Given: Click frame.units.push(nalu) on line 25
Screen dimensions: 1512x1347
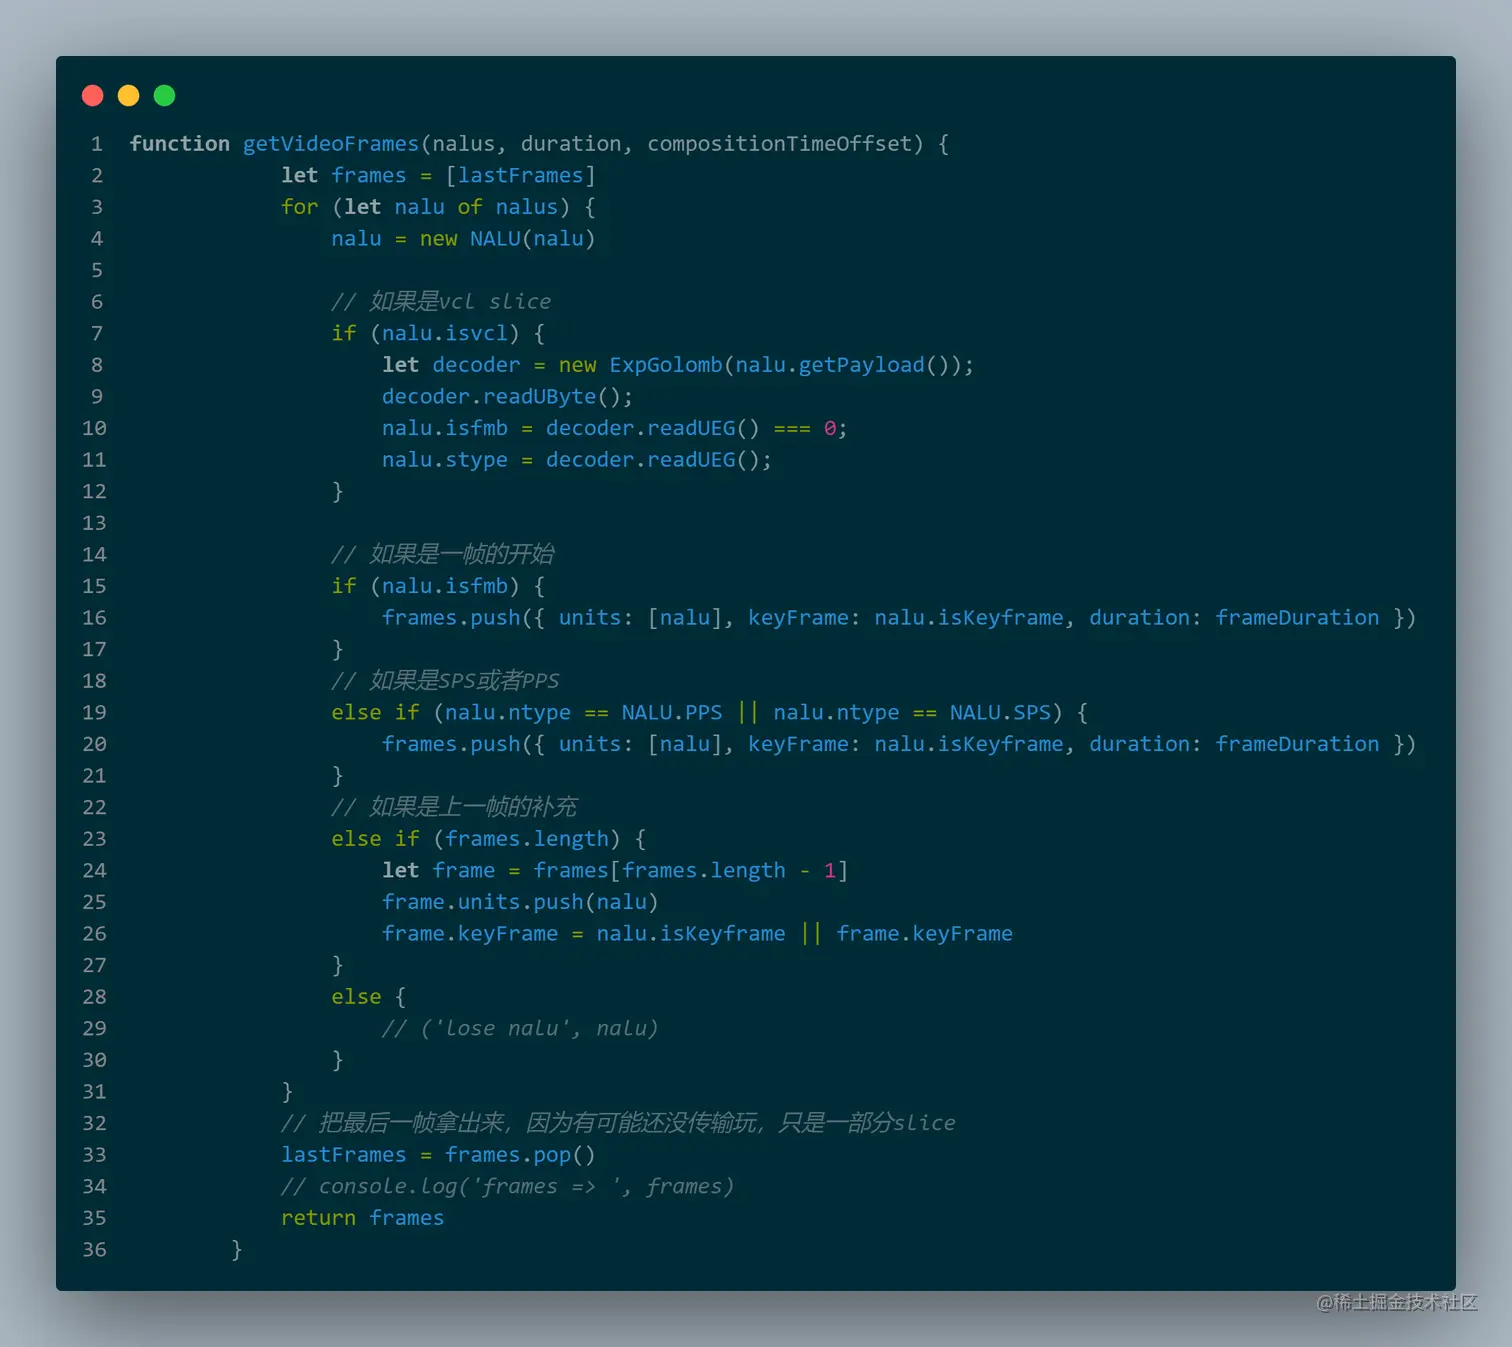Looking at the screenshot, I should click(x=520, y=901).
